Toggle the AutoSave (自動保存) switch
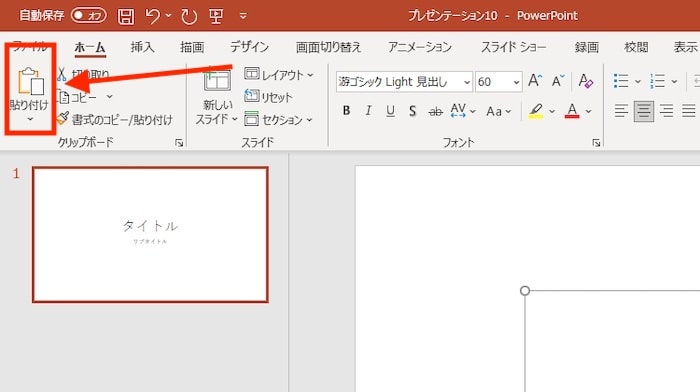Viewport: 700px width, 392px height. click(x=88, y=16)
